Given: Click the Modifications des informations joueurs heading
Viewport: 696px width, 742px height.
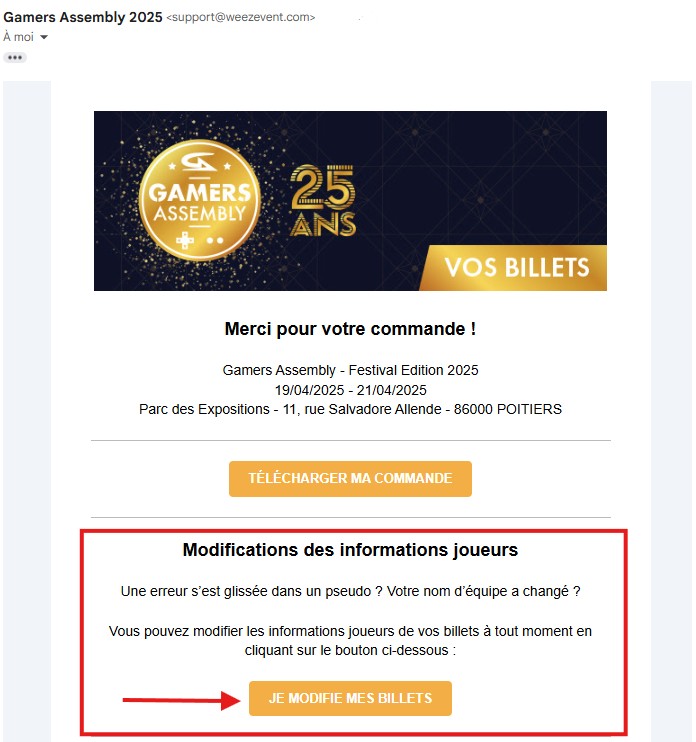Looking at the screenshot, I should click(350, 550).
